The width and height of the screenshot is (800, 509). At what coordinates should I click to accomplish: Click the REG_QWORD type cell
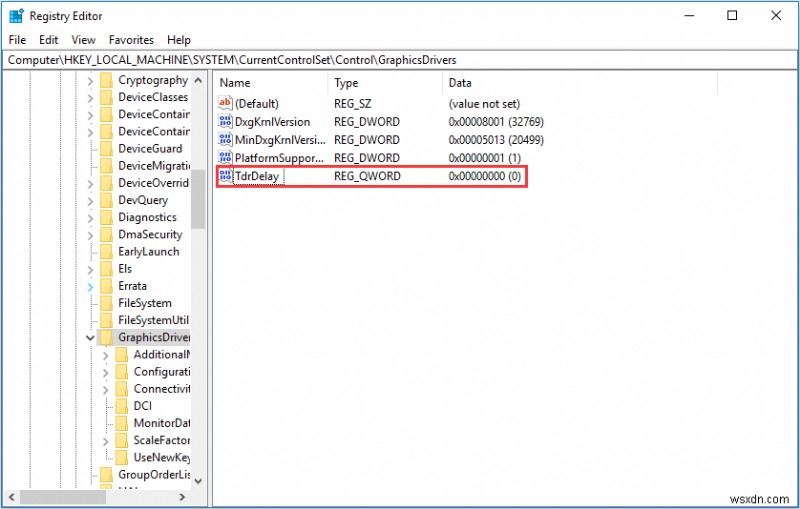click(x=367, y=176)
